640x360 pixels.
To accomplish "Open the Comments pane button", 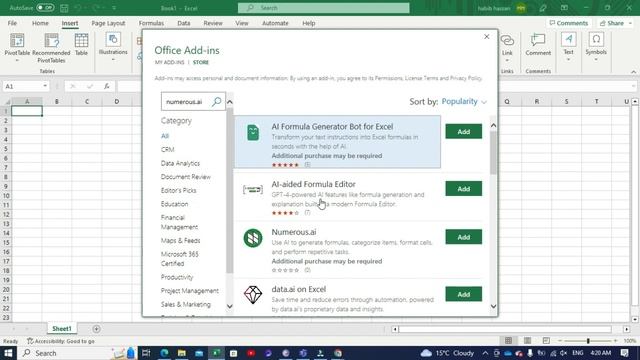I will click(x=569, y=23).
